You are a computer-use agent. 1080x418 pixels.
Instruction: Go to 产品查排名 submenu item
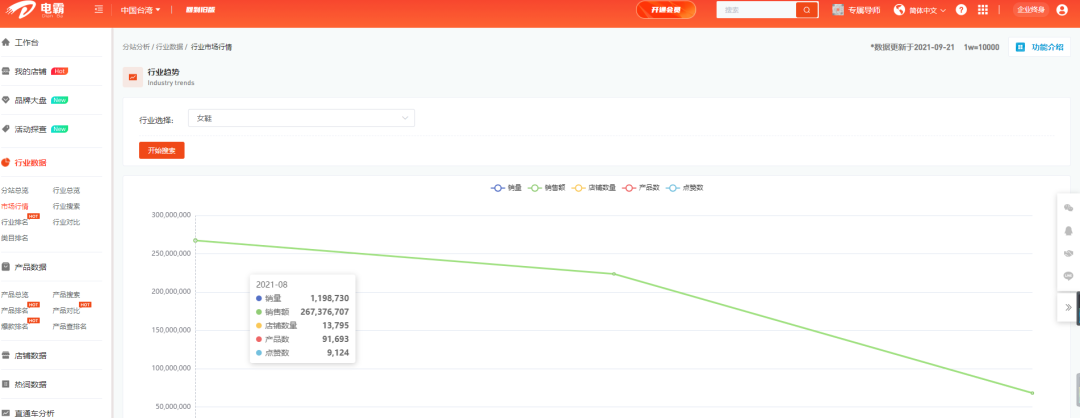(70, 326)
